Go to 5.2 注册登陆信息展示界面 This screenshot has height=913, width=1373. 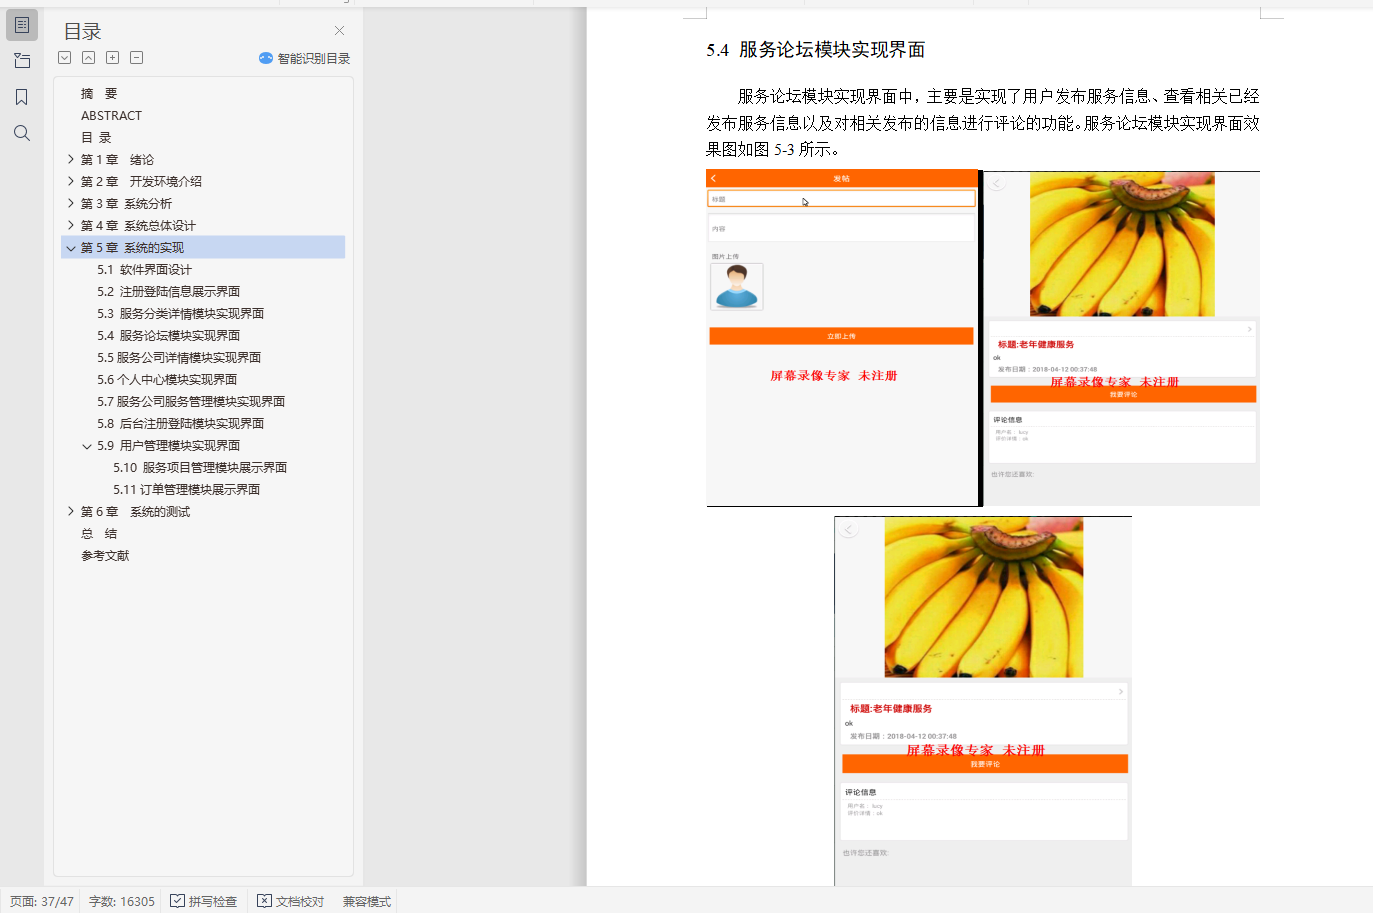(168, 292)
